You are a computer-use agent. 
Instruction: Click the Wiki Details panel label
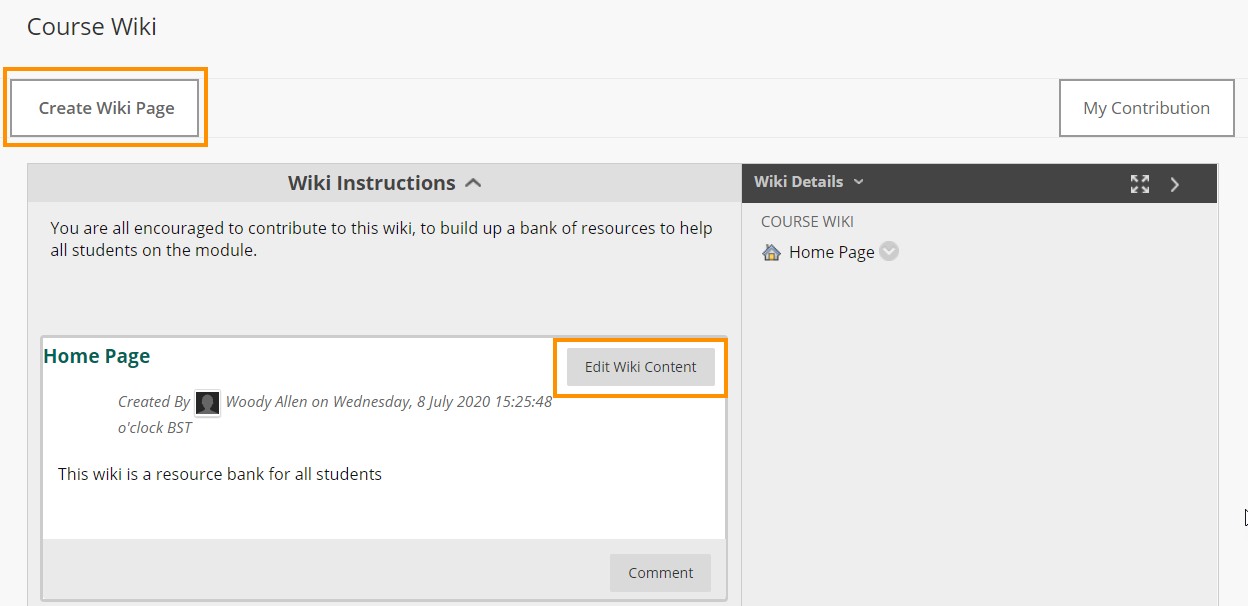(x=798, y=182)
